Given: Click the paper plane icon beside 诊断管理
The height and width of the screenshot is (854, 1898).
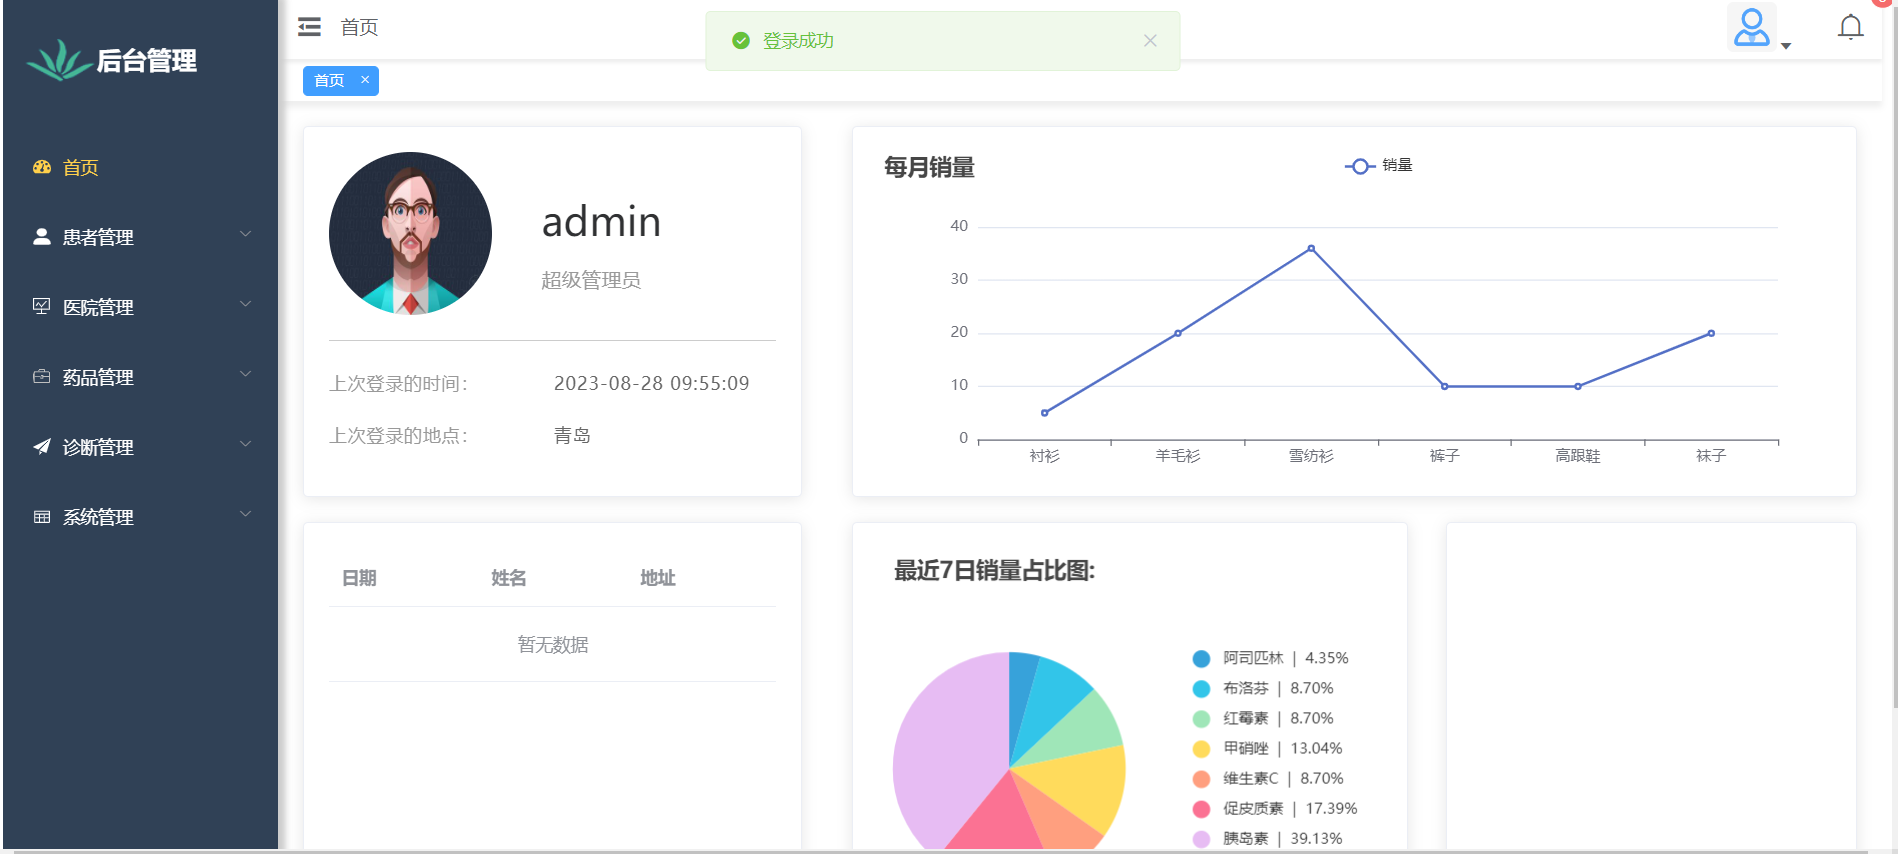Looking at the screenshot, I should click(42, 447).
